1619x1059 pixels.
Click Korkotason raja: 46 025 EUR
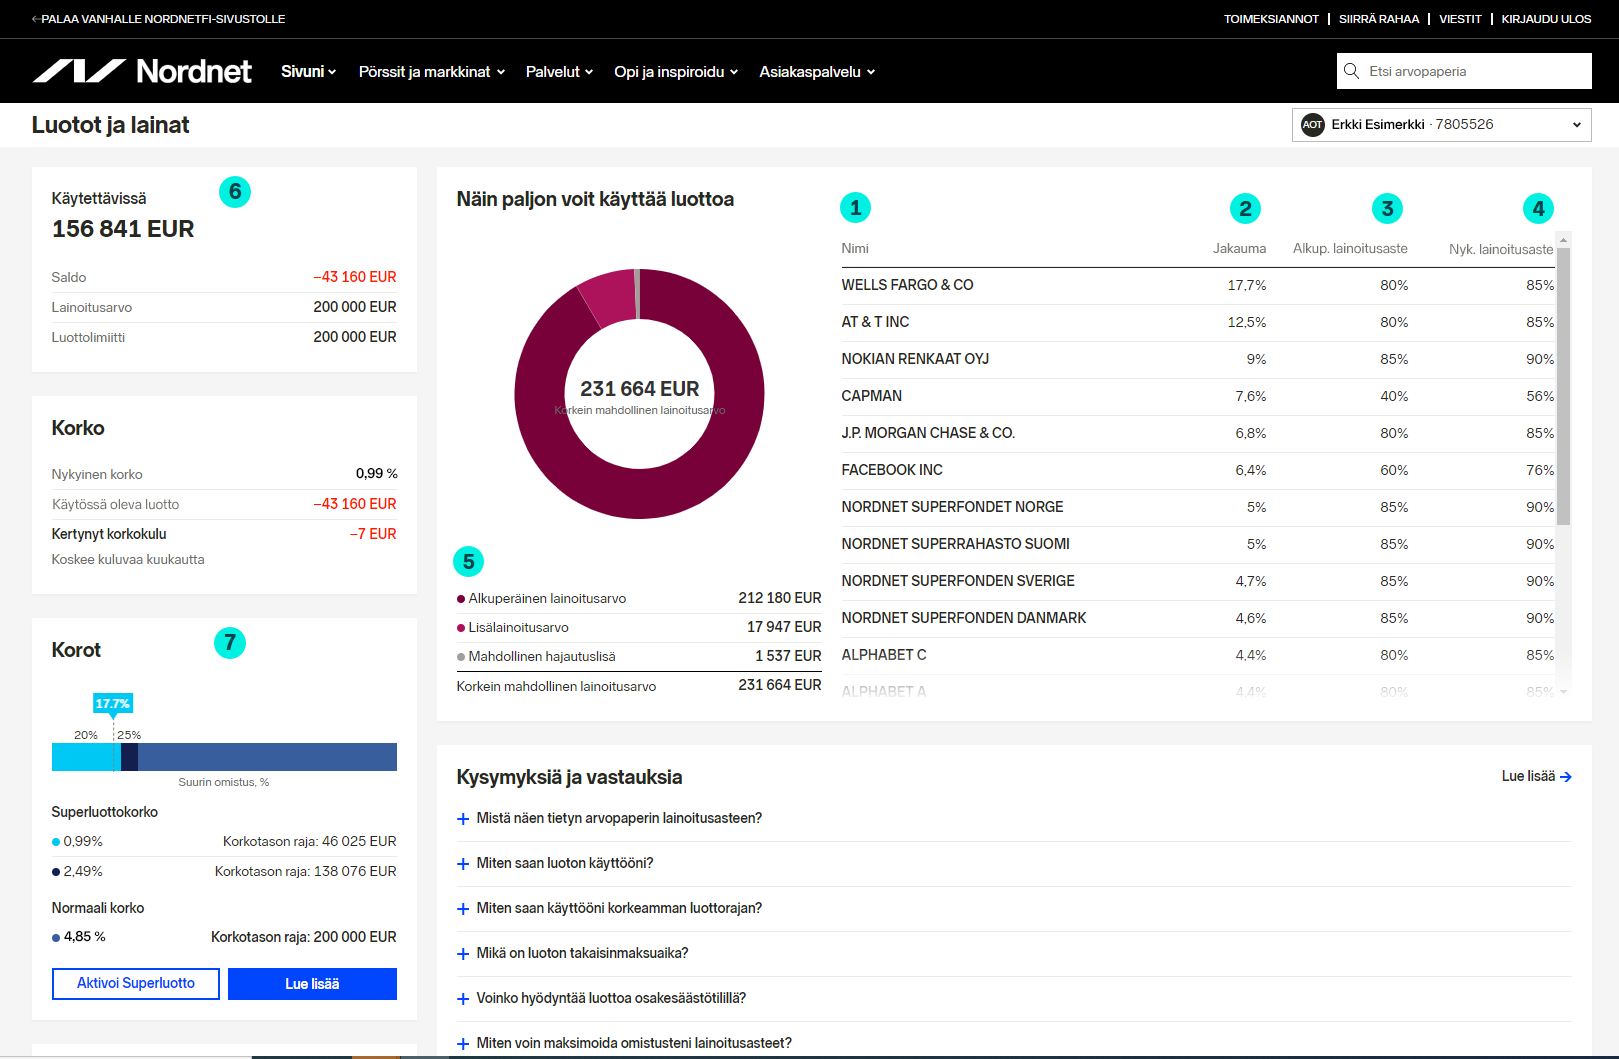pos(310,842)
